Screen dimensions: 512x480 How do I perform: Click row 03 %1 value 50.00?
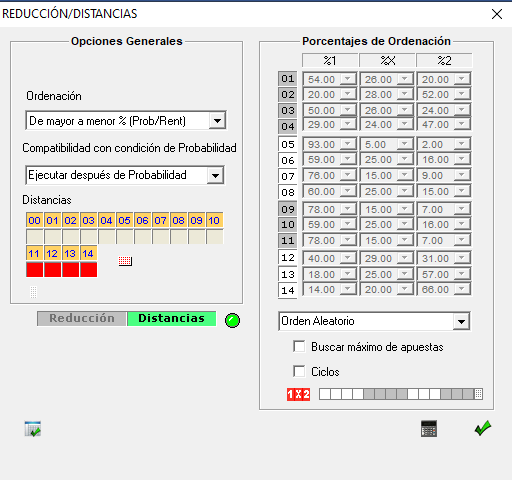tap(321, 110)
